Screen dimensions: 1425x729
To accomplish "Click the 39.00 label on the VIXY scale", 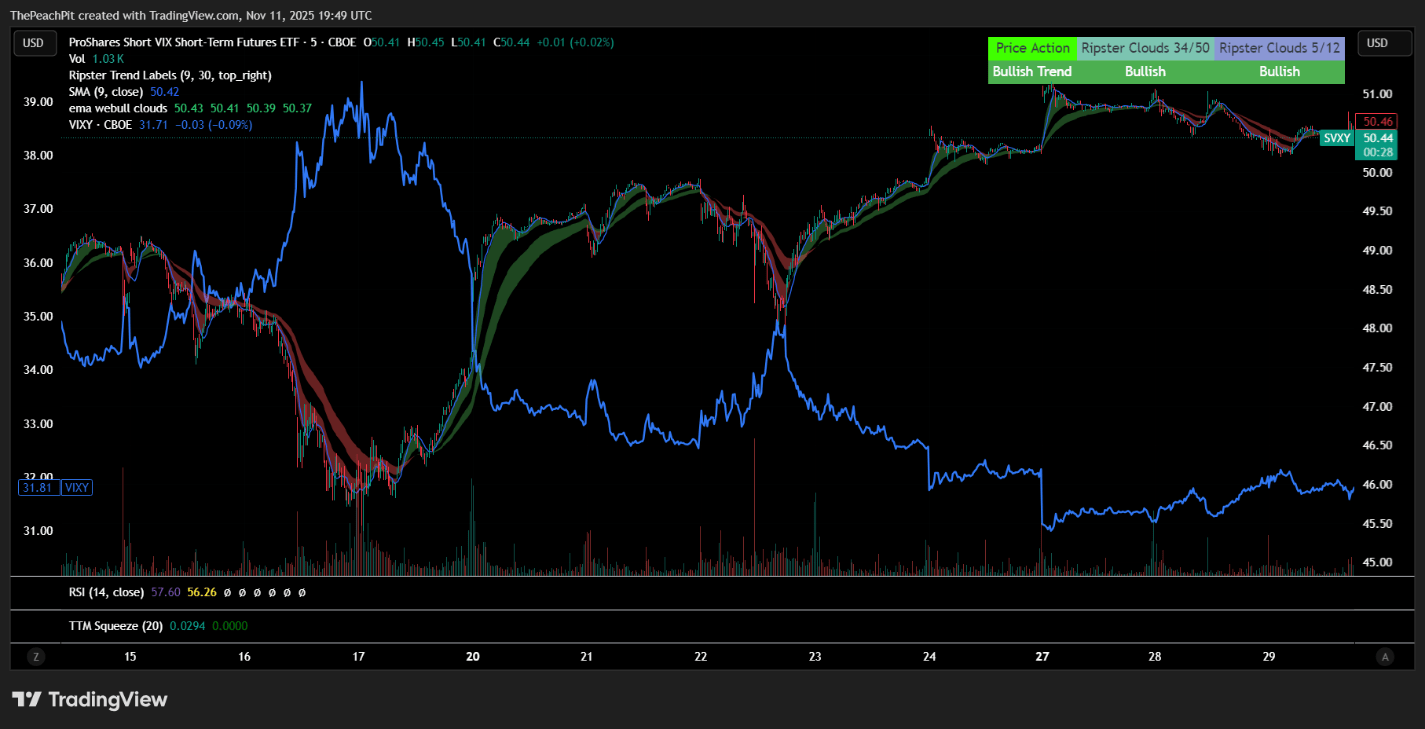I will pos(37,102).
